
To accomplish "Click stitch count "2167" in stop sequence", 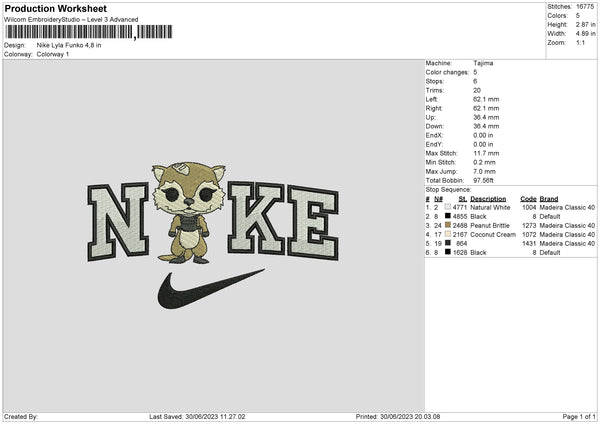I will 460,235.
